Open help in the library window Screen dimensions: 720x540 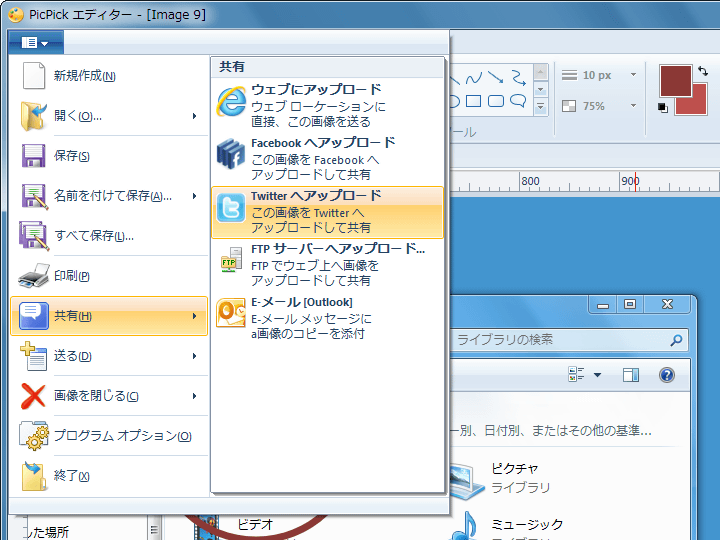point(667,375)
